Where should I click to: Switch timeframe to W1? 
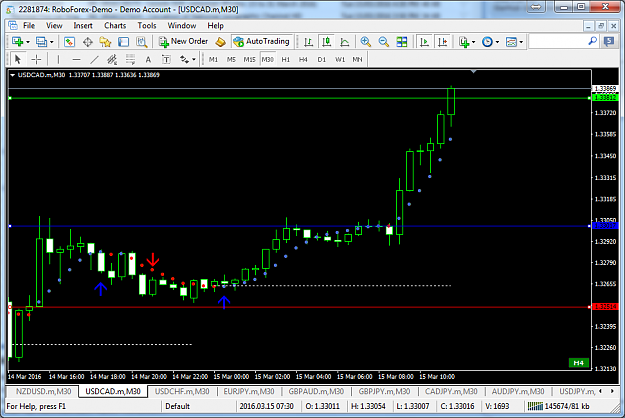tap(340, 59)
